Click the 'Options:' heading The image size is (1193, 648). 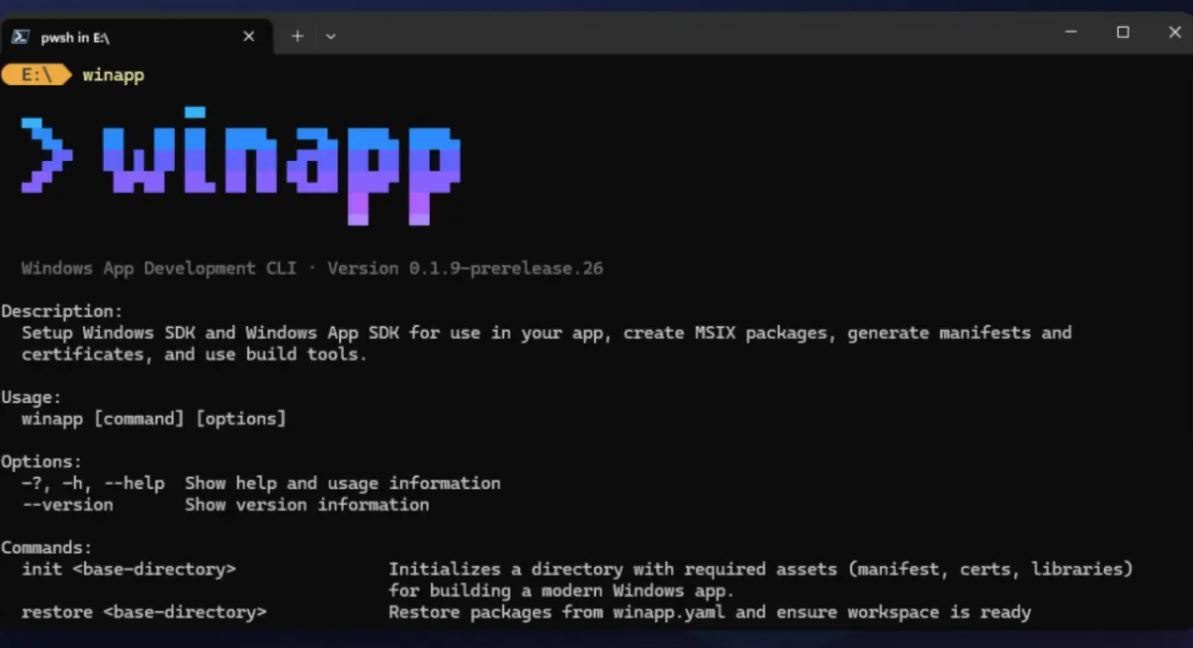pos(41,462)
